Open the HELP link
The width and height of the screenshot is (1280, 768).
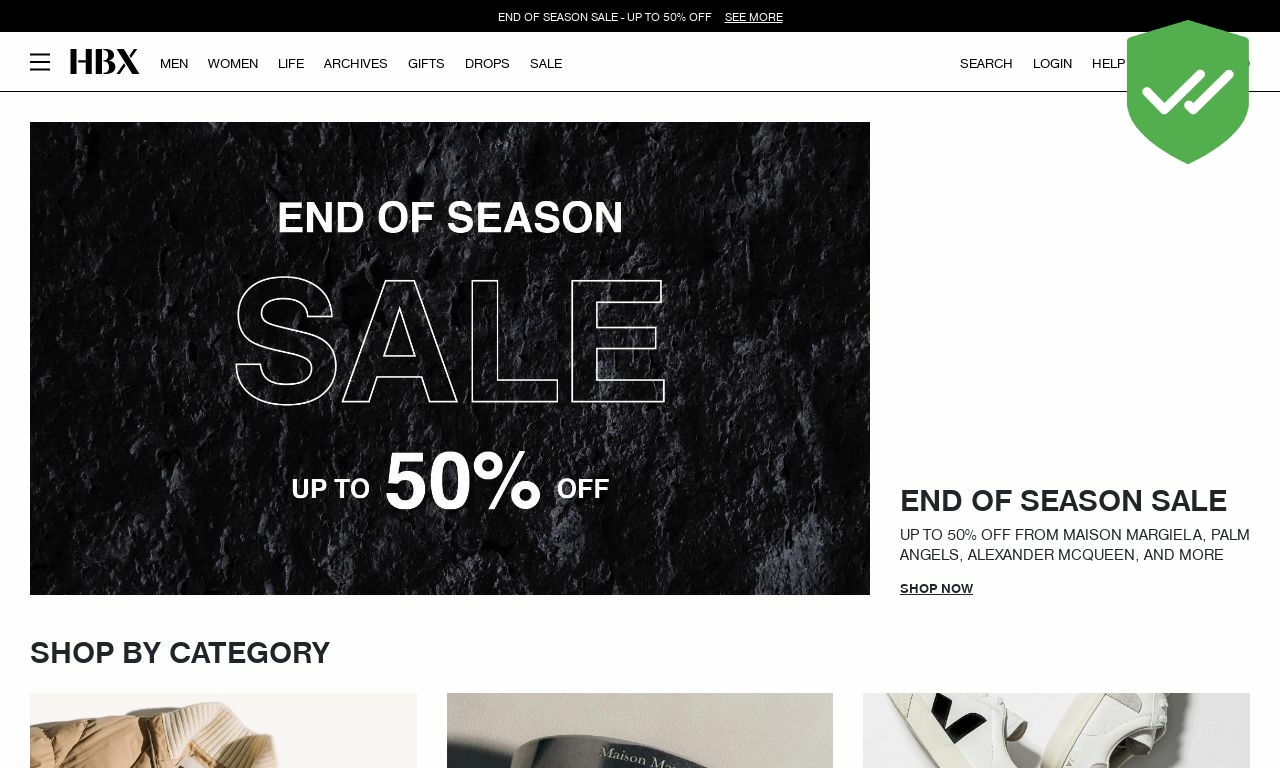[x=1108, y=63]
